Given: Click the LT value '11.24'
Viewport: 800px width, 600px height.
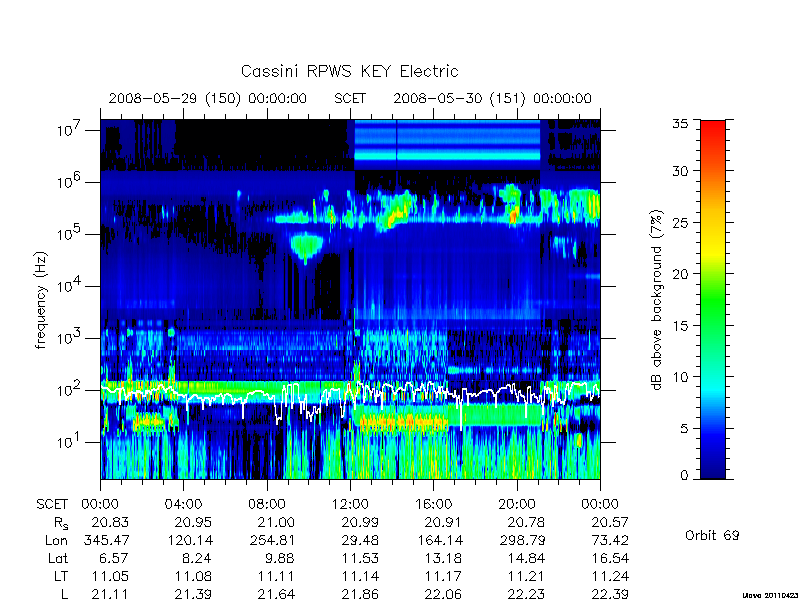Looking at the screenshot, I should tap(610, 576).
